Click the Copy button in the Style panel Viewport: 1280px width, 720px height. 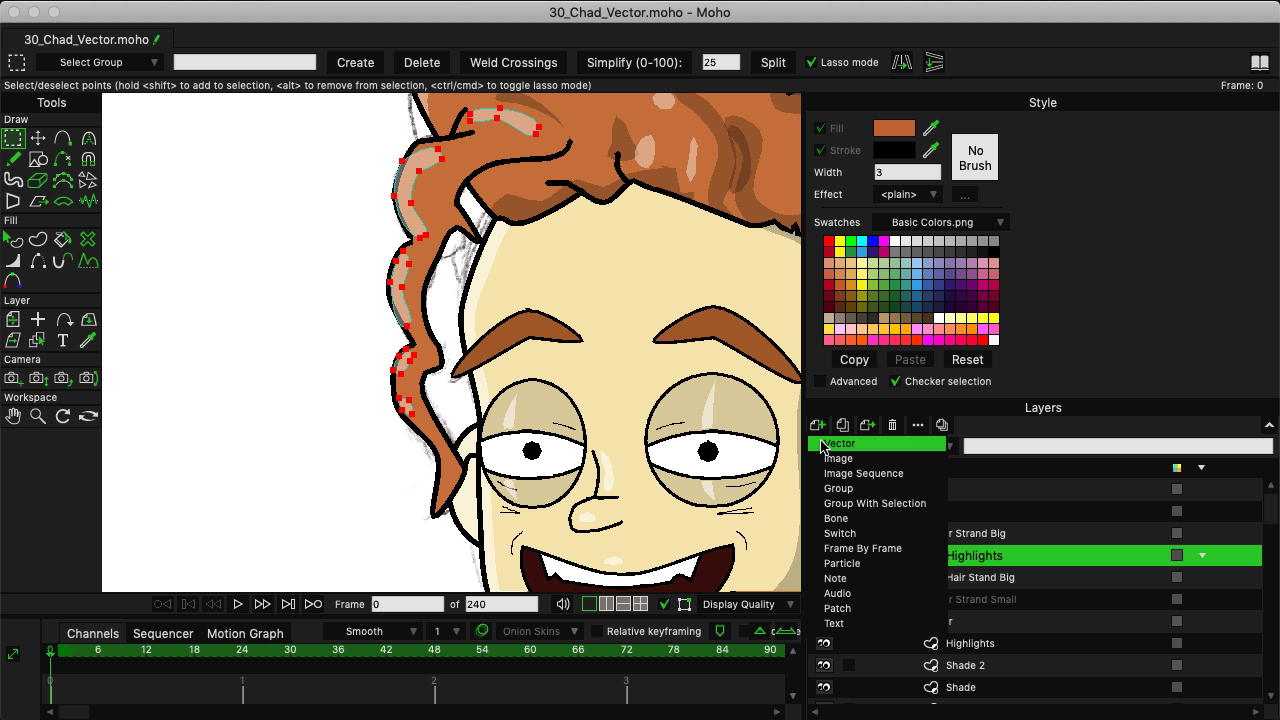point(853,359)
